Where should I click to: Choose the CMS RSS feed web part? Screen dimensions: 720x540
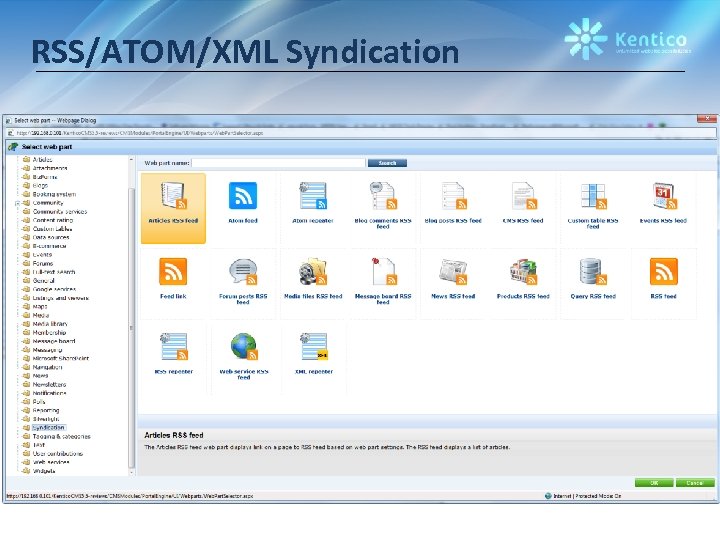[x=523, y=202]
